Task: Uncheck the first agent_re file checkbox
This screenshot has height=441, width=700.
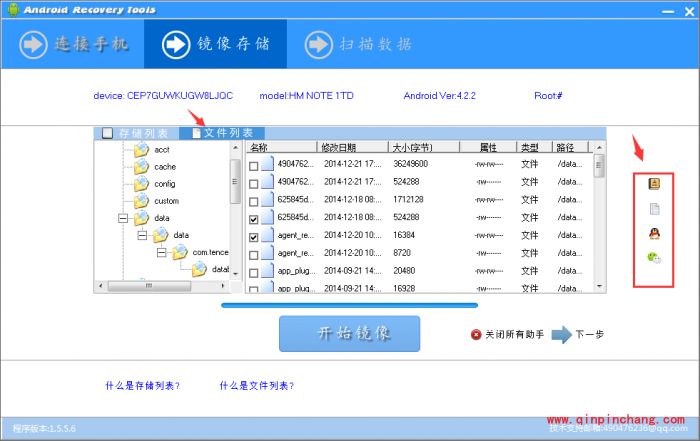Action: coord(254,236)
